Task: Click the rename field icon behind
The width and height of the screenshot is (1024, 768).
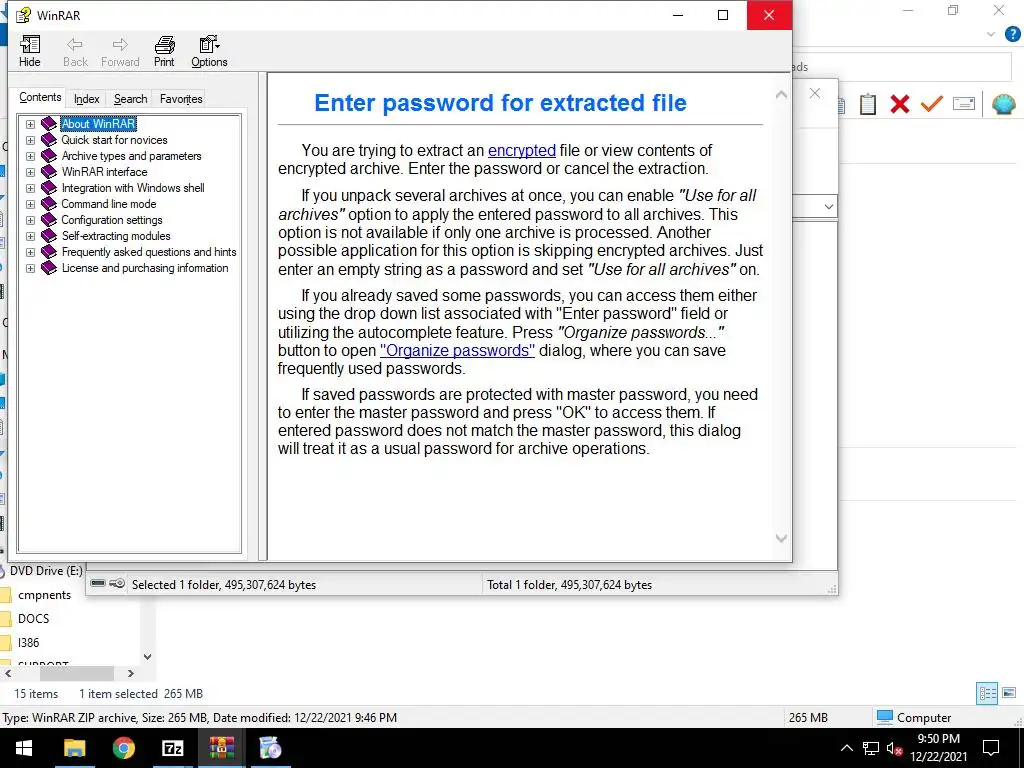Action: (963, 104)
